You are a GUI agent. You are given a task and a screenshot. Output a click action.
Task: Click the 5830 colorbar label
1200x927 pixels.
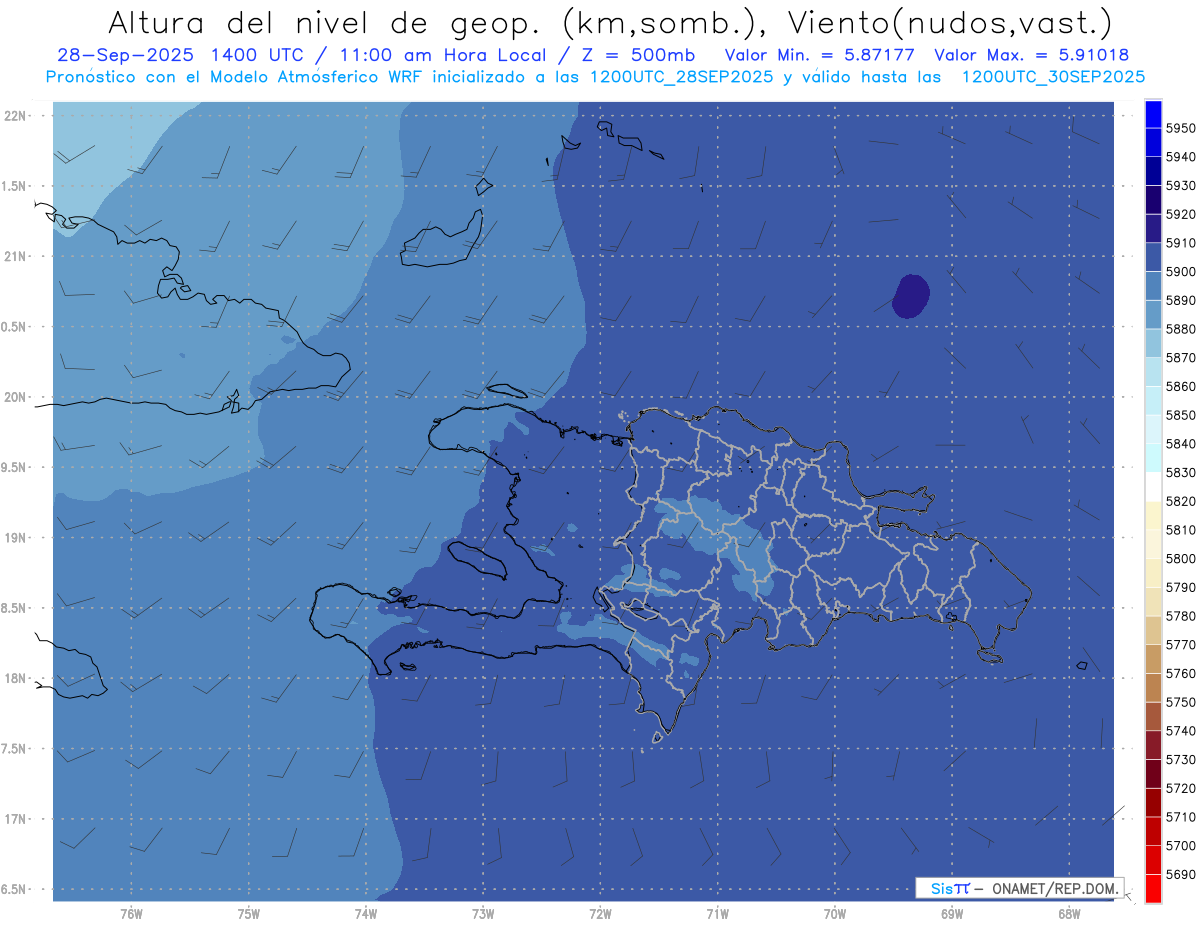[x=1180, y=472]
